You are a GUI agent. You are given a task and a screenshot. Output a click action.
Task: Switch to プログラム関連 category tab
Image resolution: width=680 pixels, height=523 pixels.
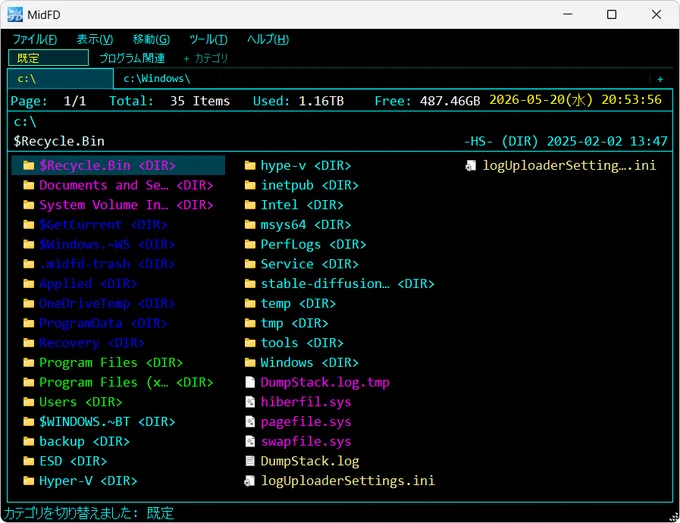pos(132,58)
